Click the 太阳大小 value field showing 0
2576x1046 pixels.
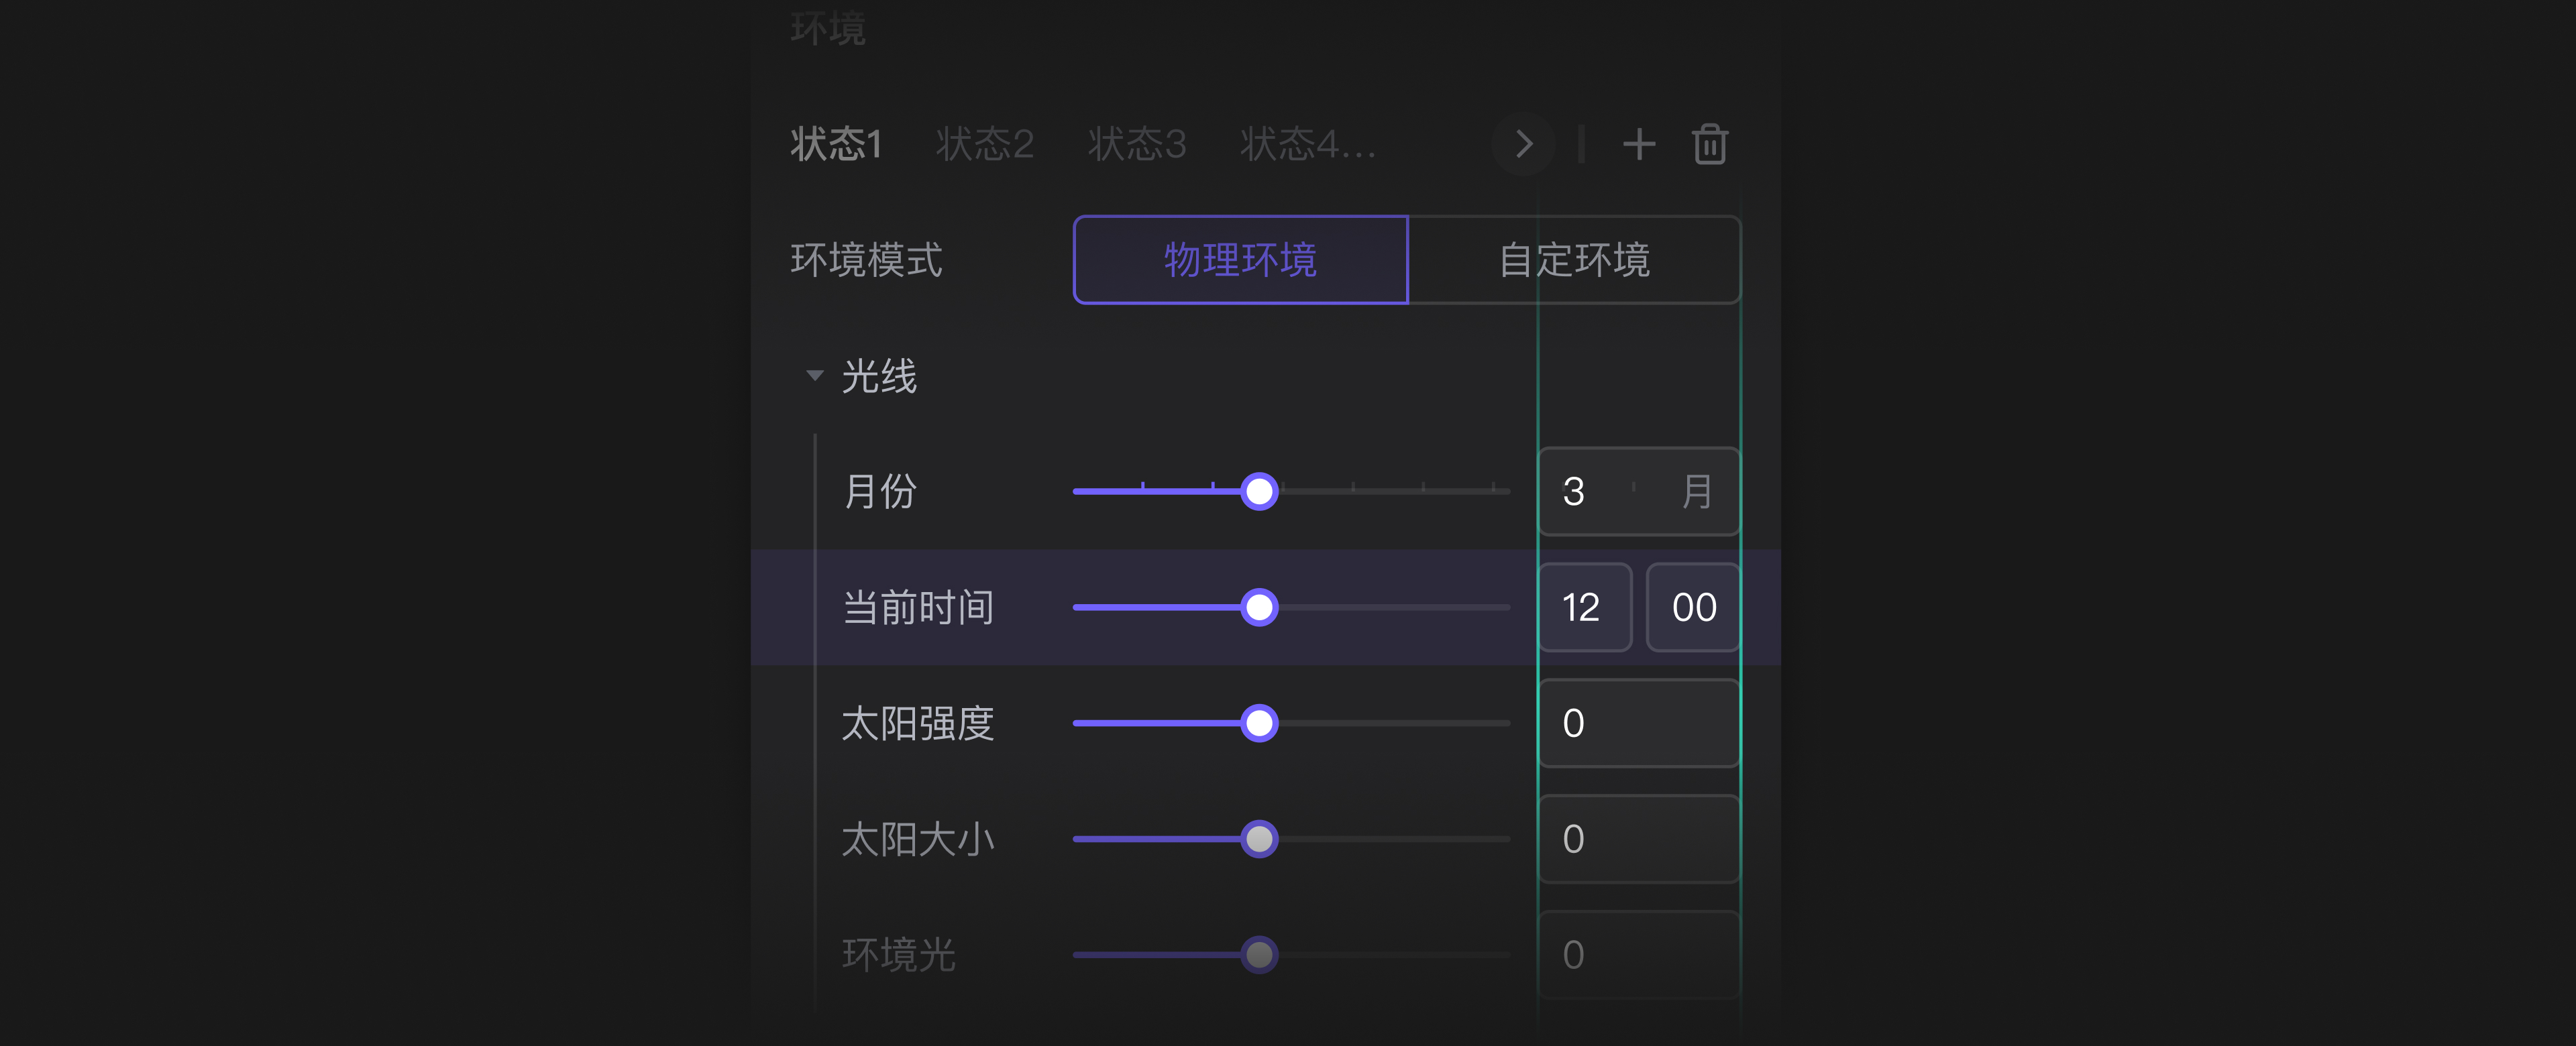(x=1638, y=840)
